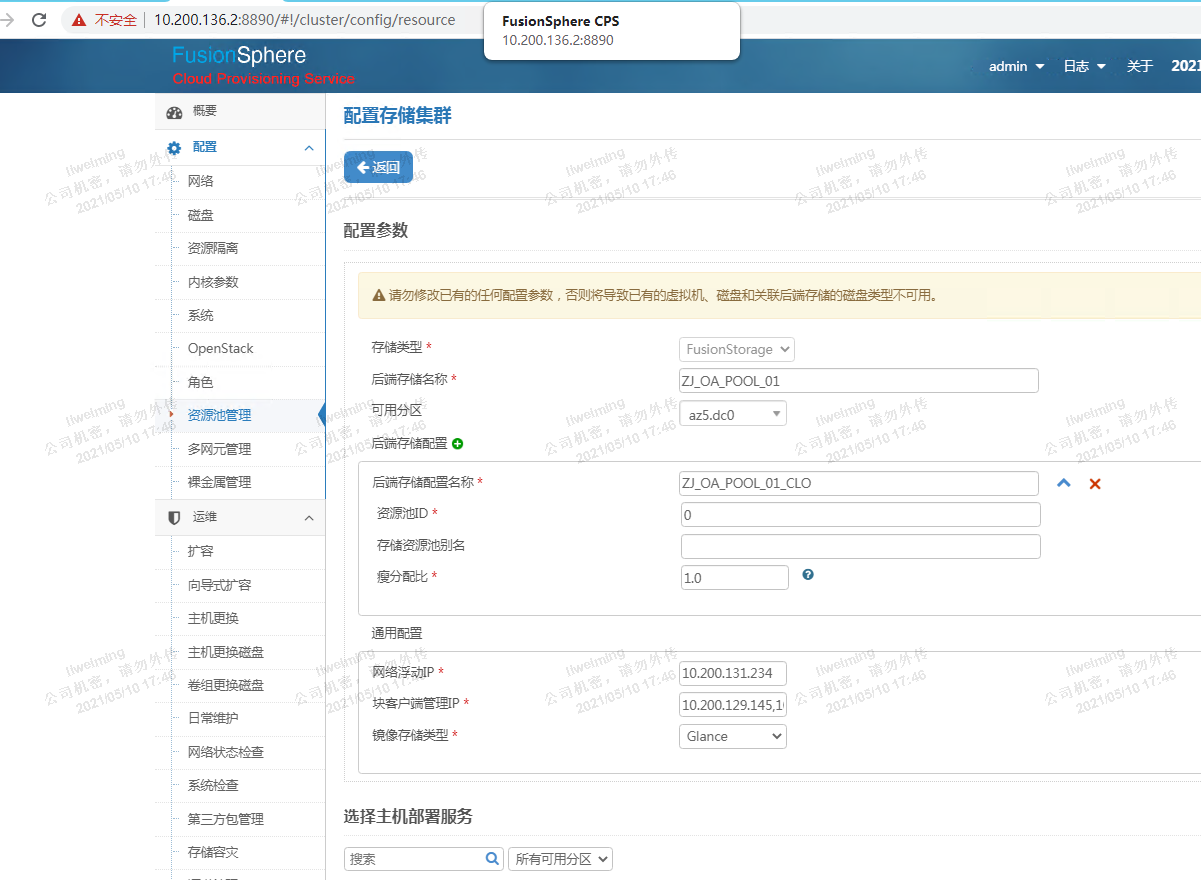Image resolution: width=1201 pixels, height=880 pixels.
Task: Open the 镜像存储类型 Glance dropdown
Action: click(x=733, y=736)
